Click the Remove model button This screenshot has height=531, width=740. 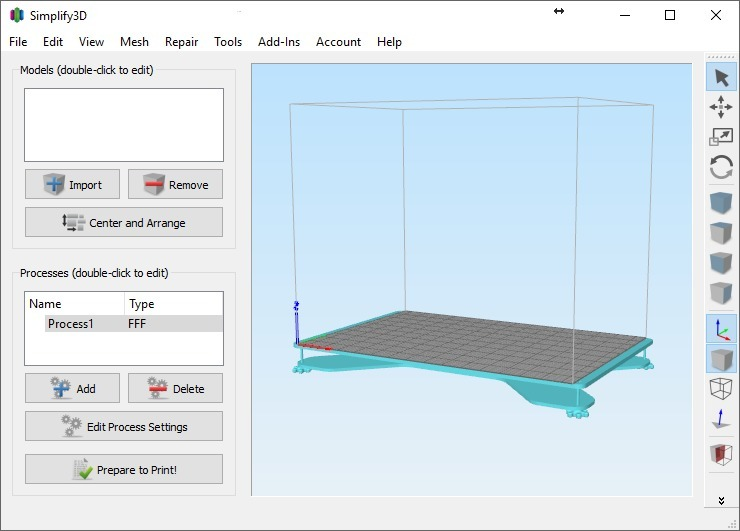pos(175,184)
